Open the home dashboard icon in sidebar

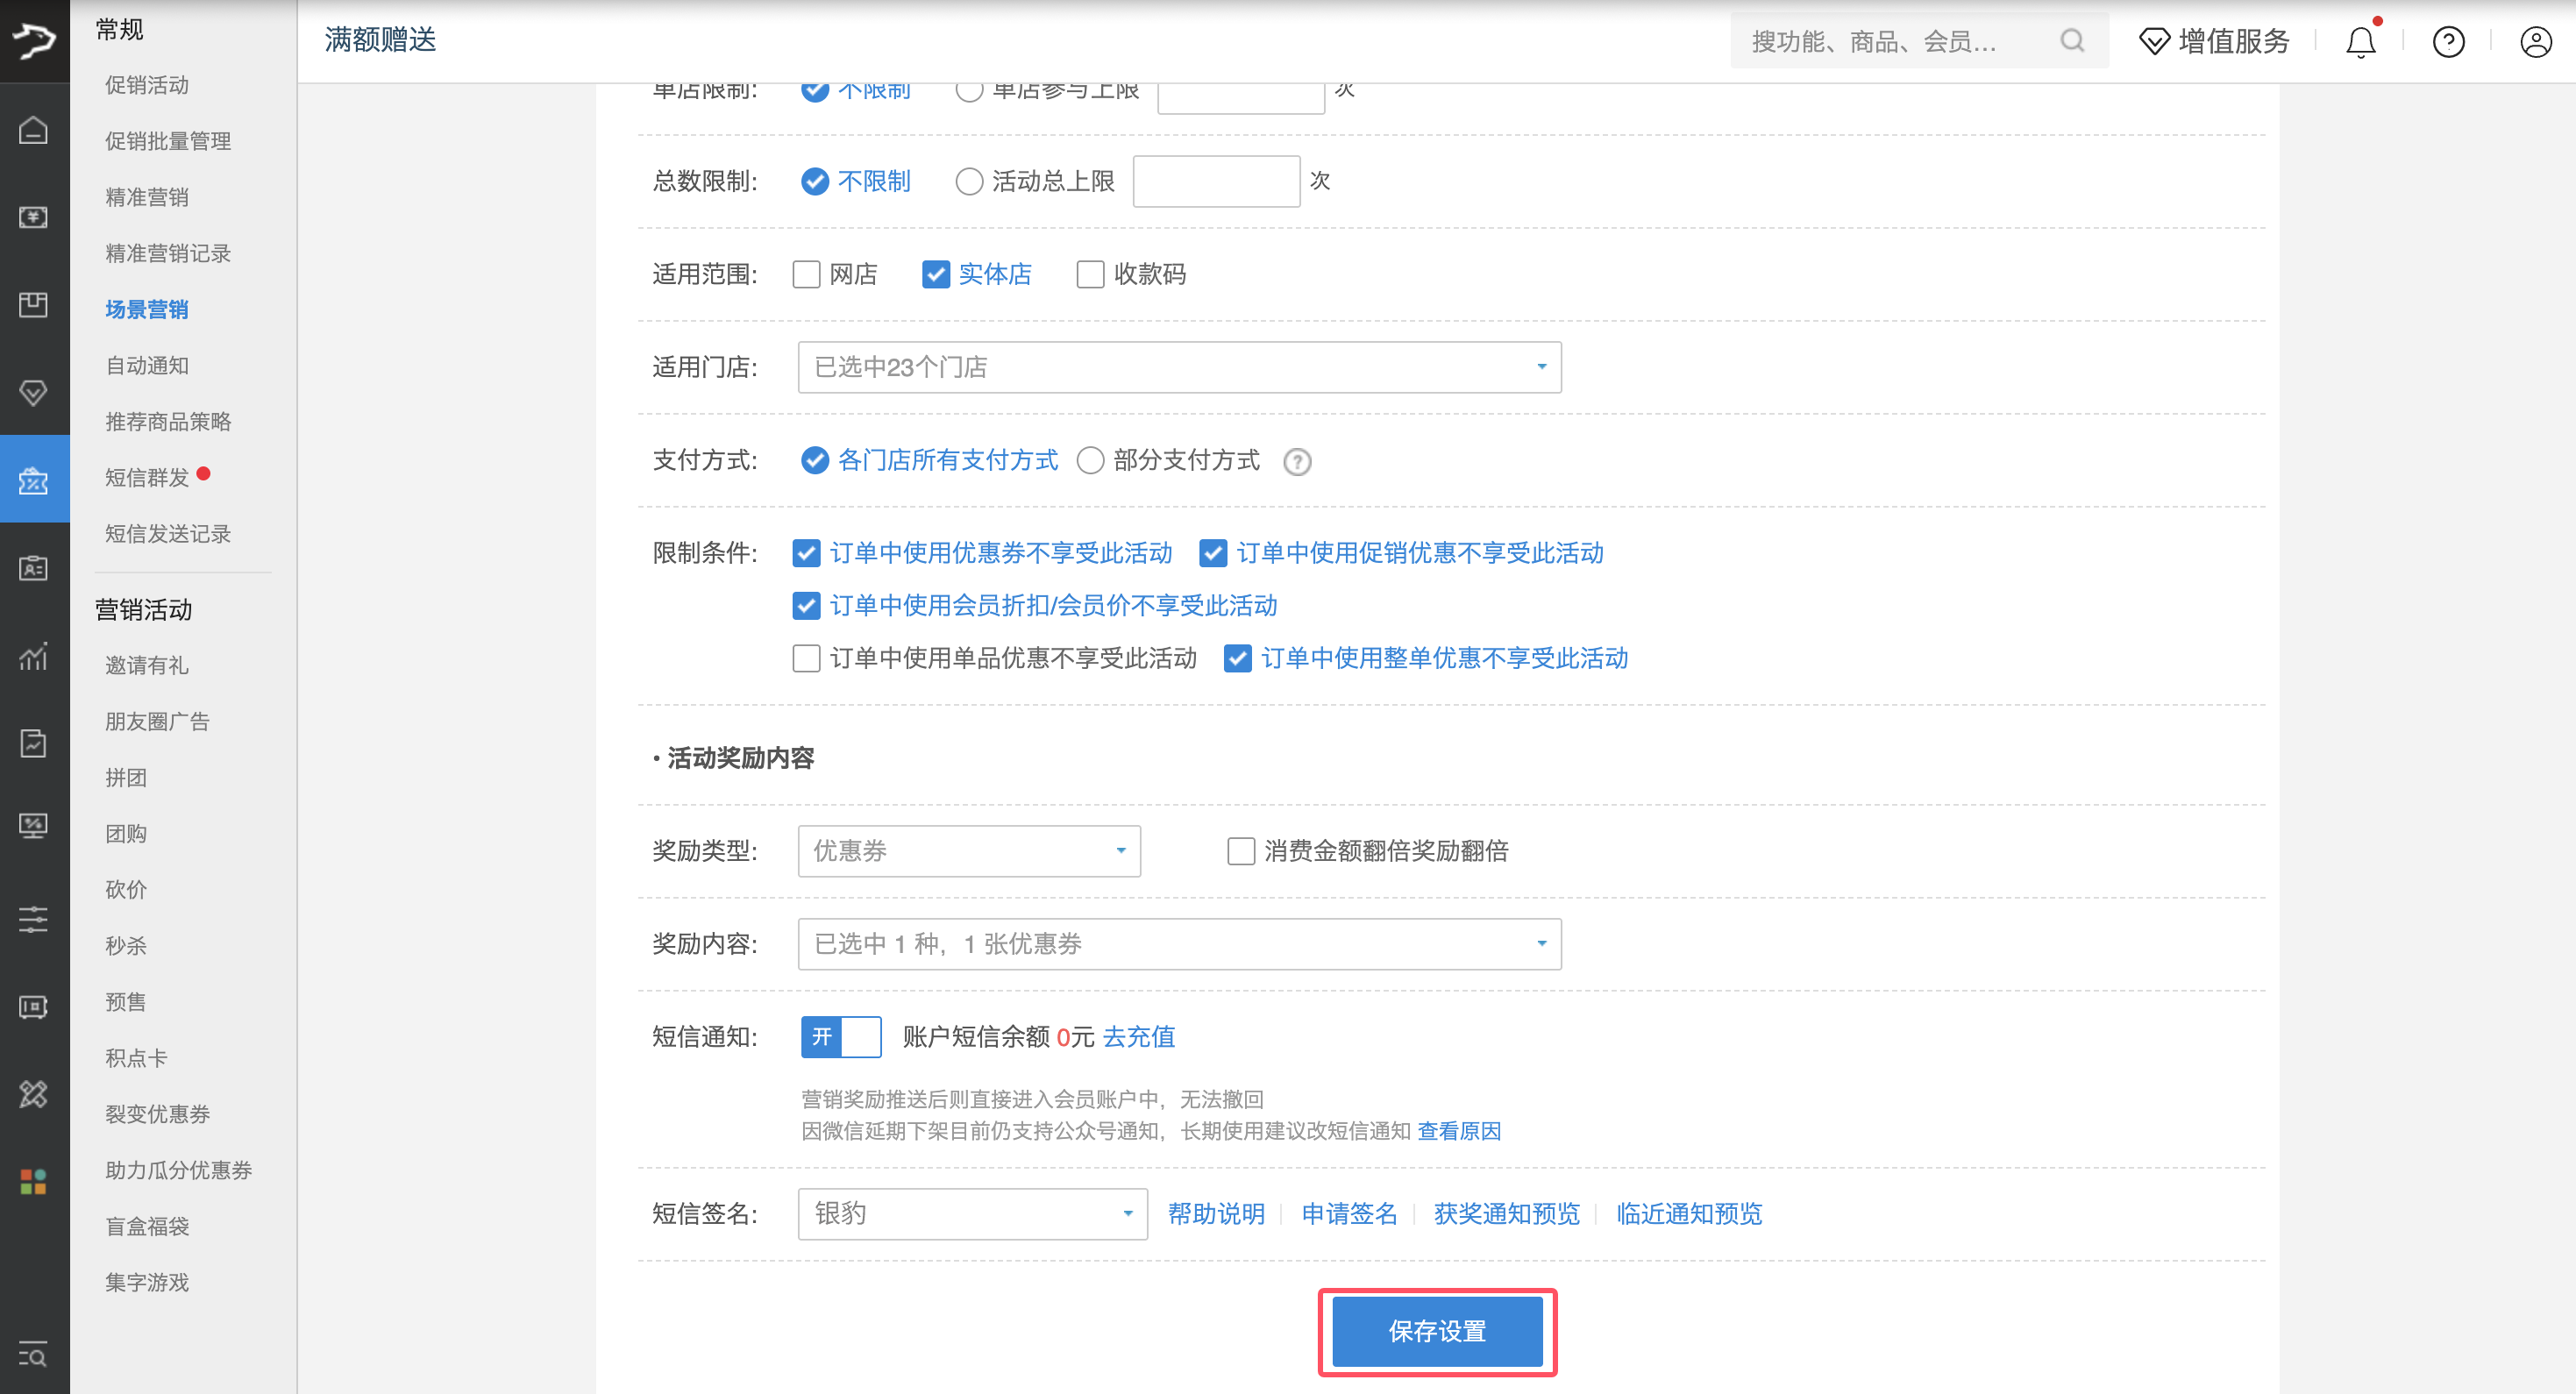(x=34, y=130)
